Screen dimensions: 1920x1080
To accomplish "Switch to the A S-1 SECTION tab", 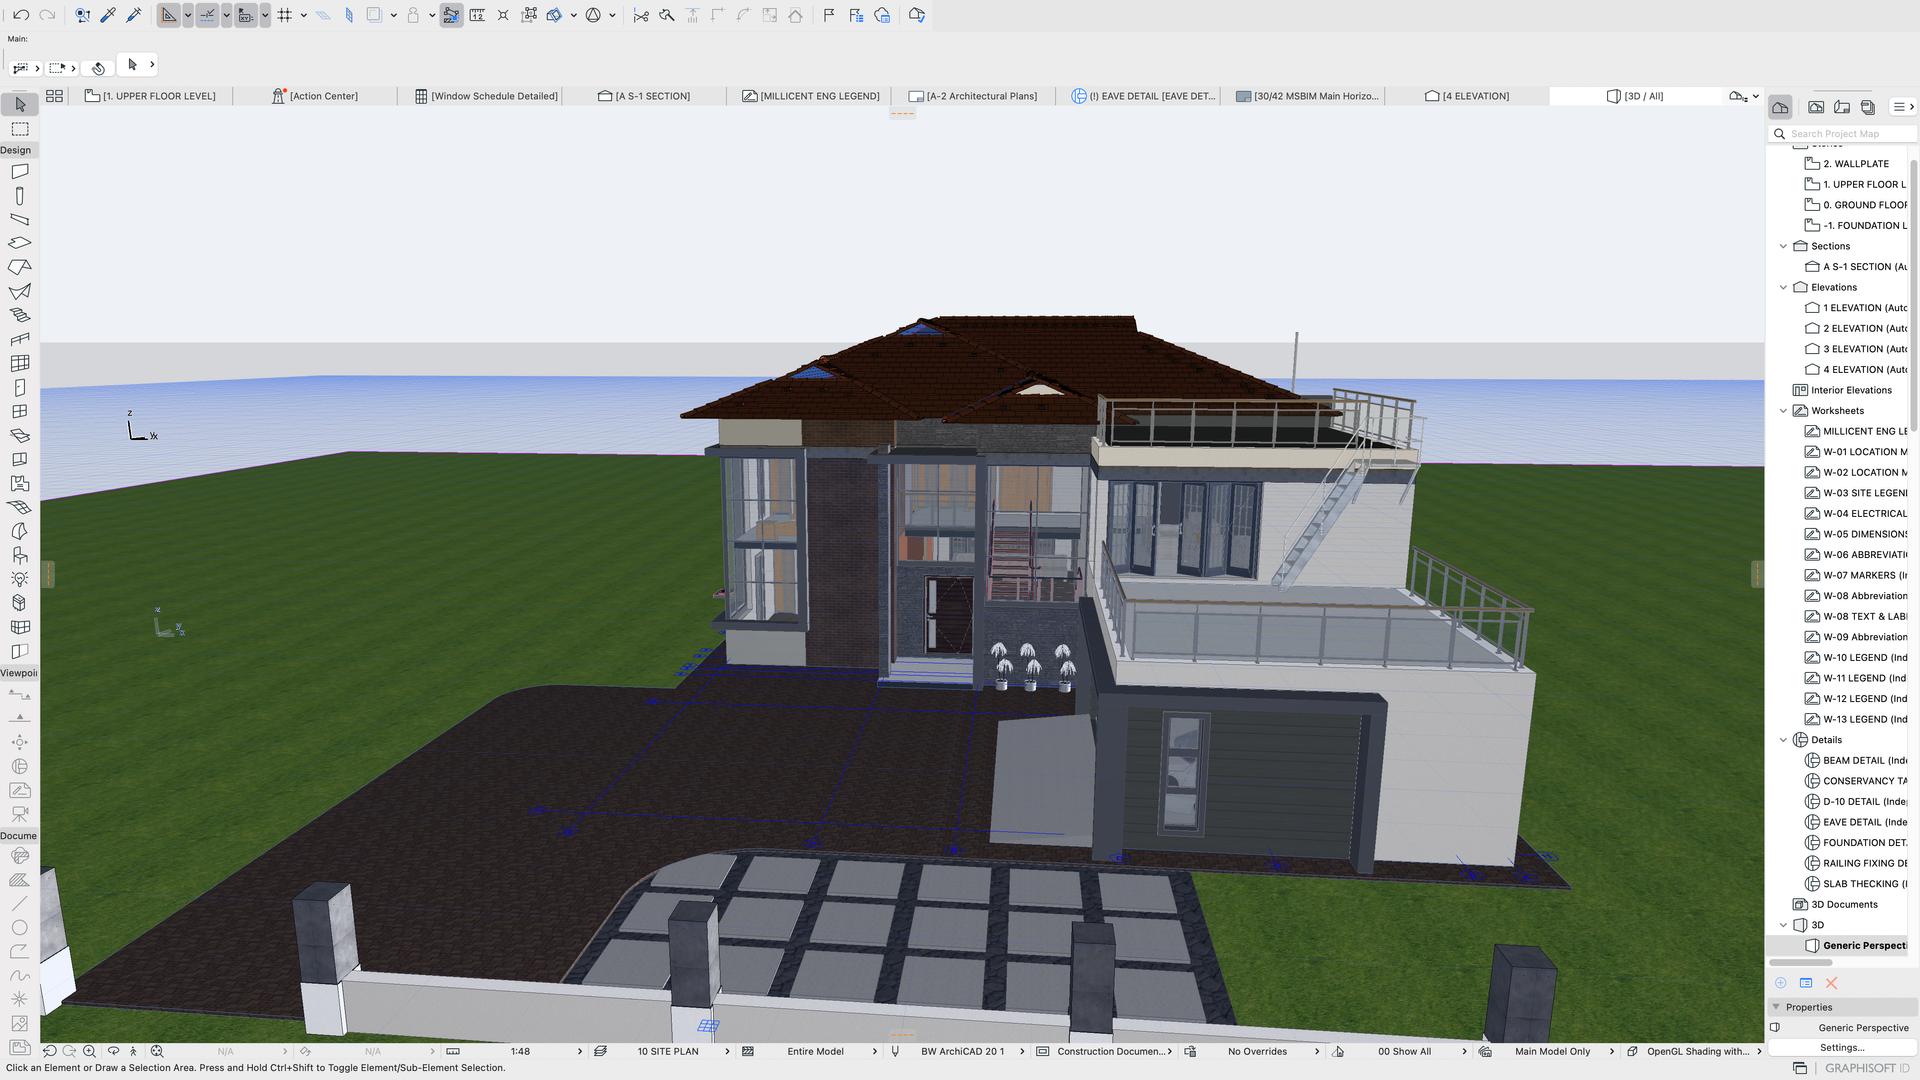I will tap(651, 96).
